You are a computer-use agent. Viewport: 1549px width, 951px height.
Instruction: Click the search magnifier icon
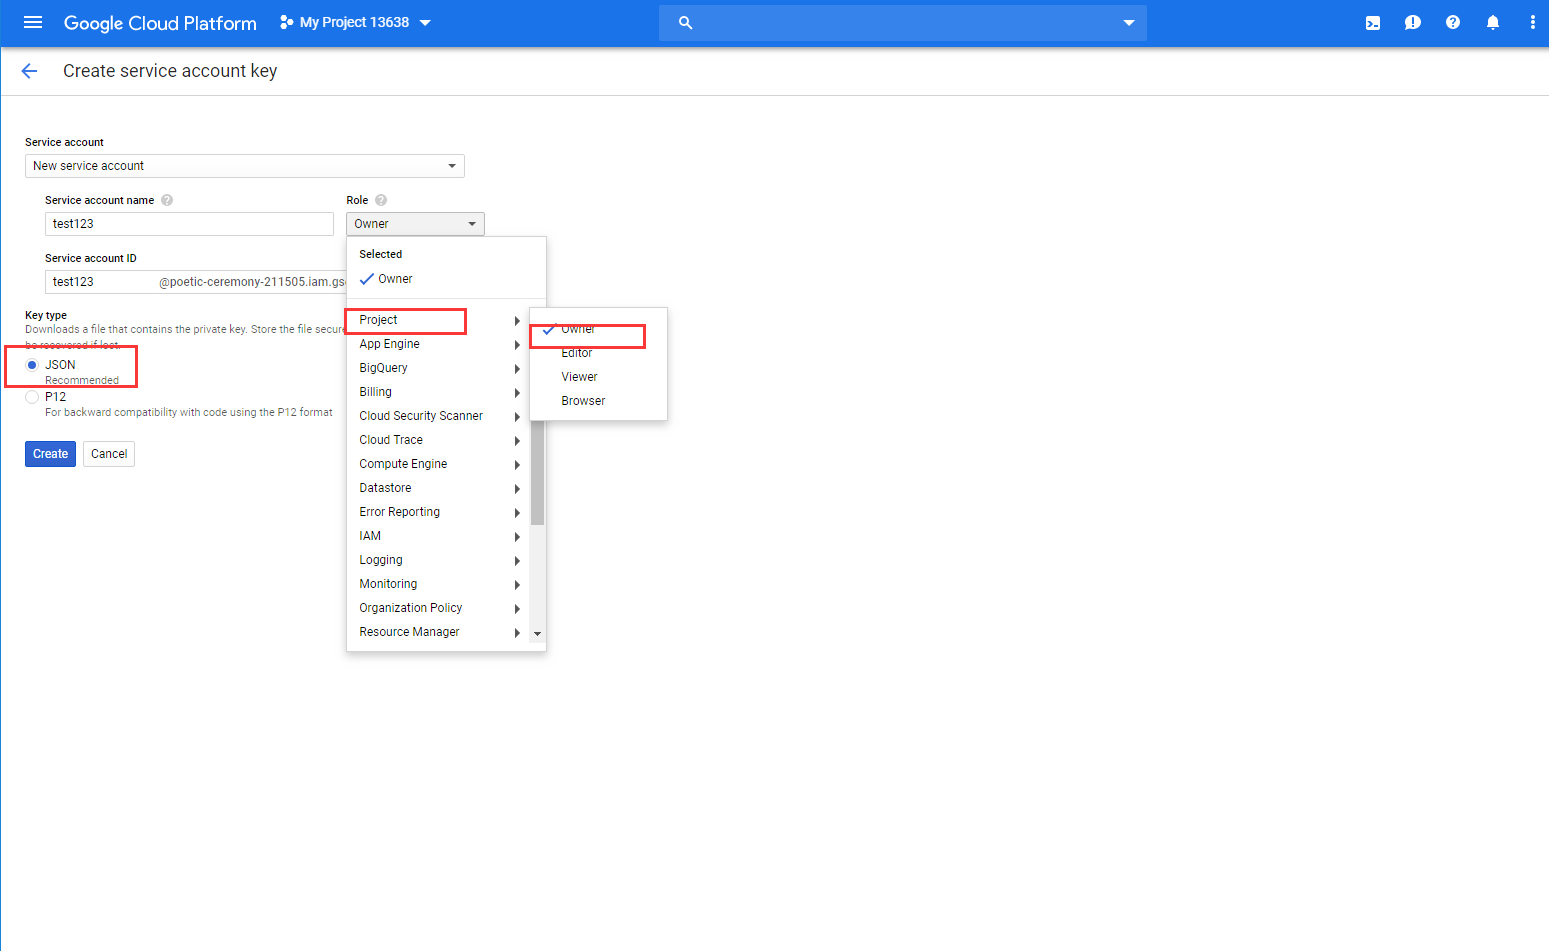(685, 23)
